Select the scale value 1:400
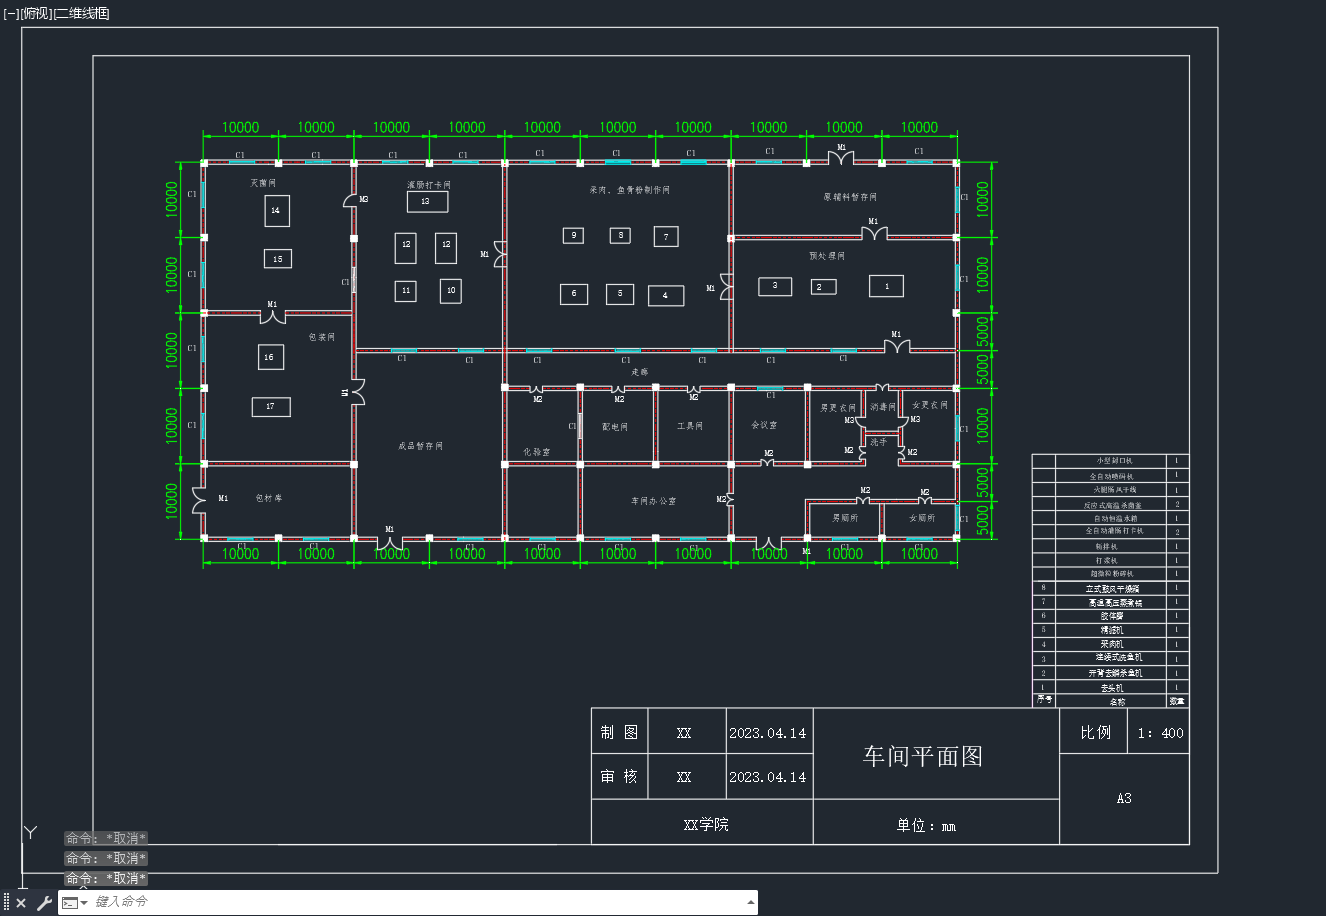Image resolution: width=1326 pixels, height=916 pixels. (x=1161, y=733)
